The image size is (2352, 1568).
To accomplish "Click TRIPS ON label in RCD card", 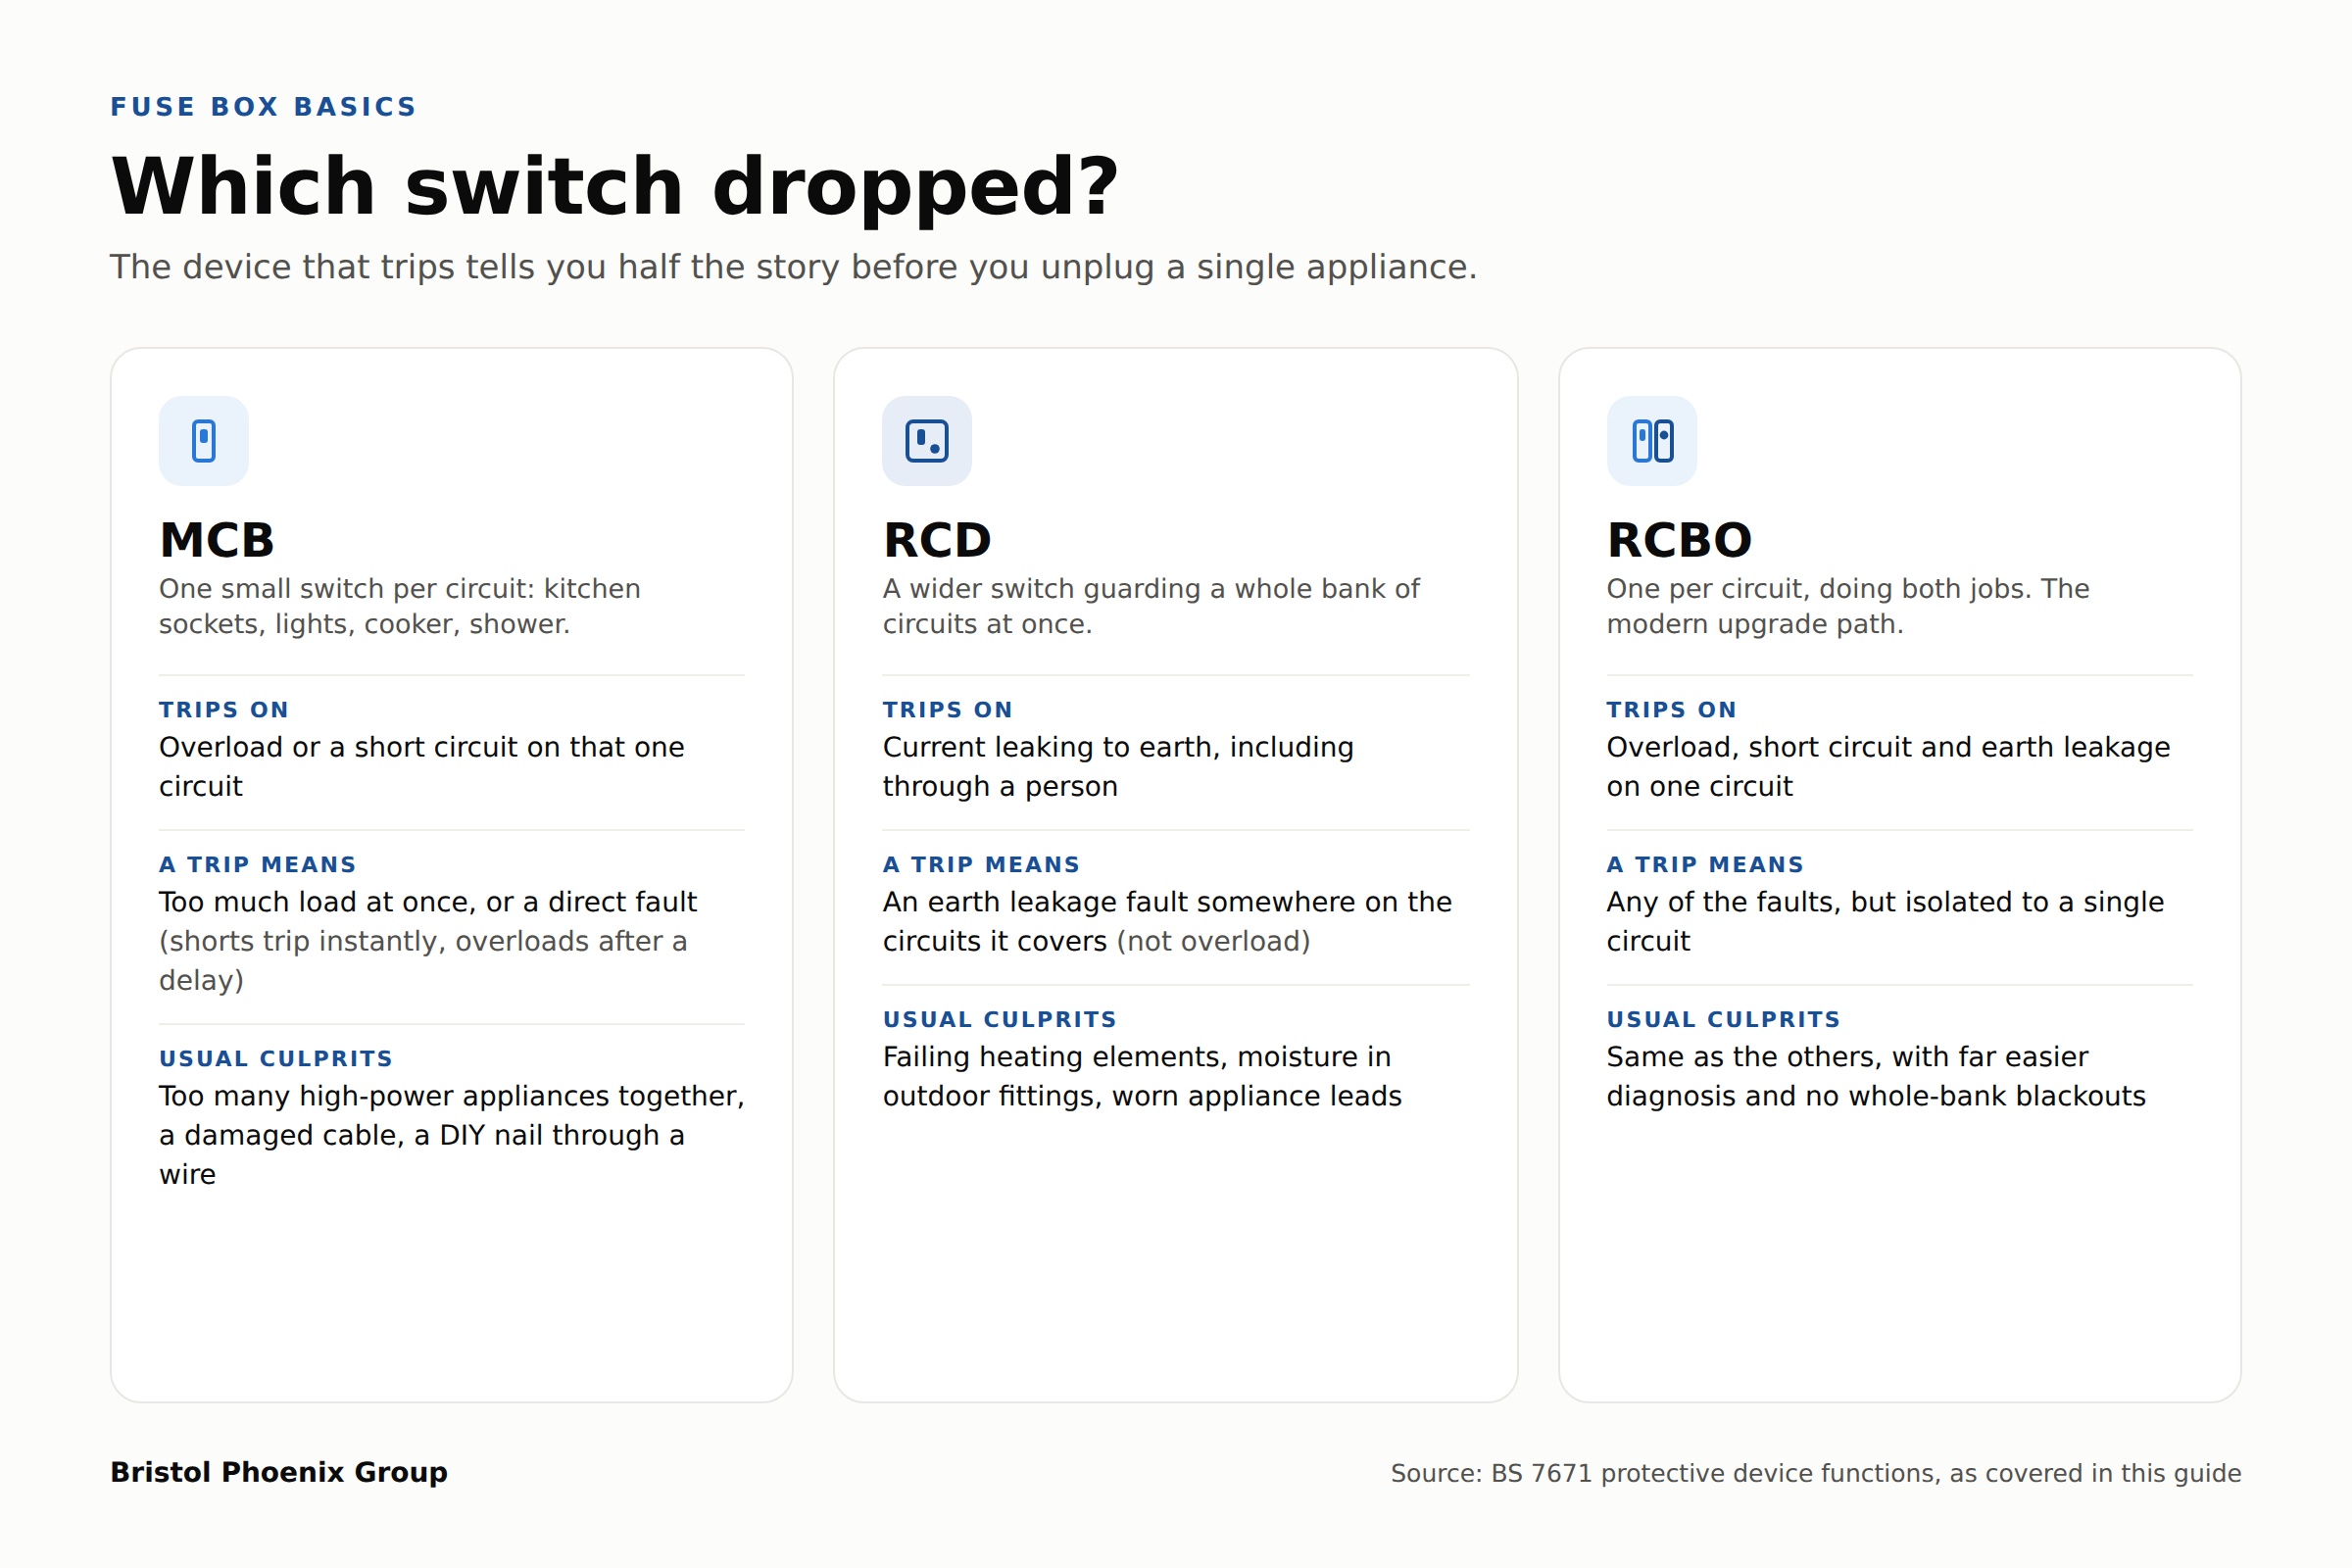I will [948, 710].
